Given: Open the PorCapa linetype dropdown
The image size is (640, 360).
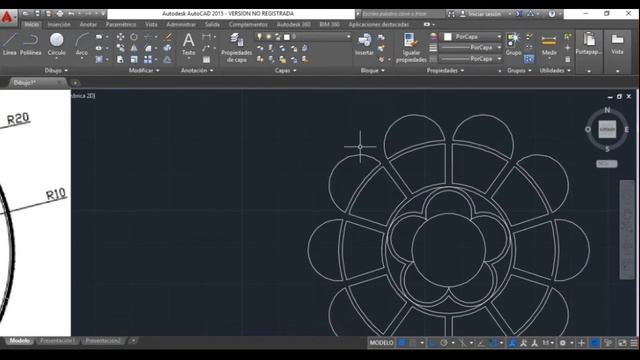Looking at the screenshot, I should click(x=471, y=59).
